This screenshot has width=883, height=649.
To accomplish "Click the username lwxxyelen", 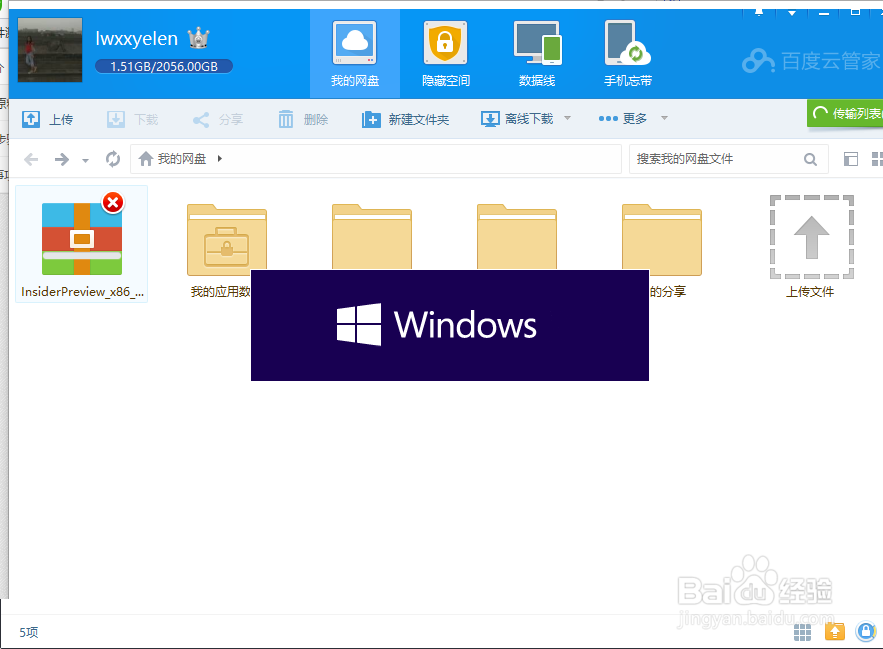I will (x=136, y=38).
